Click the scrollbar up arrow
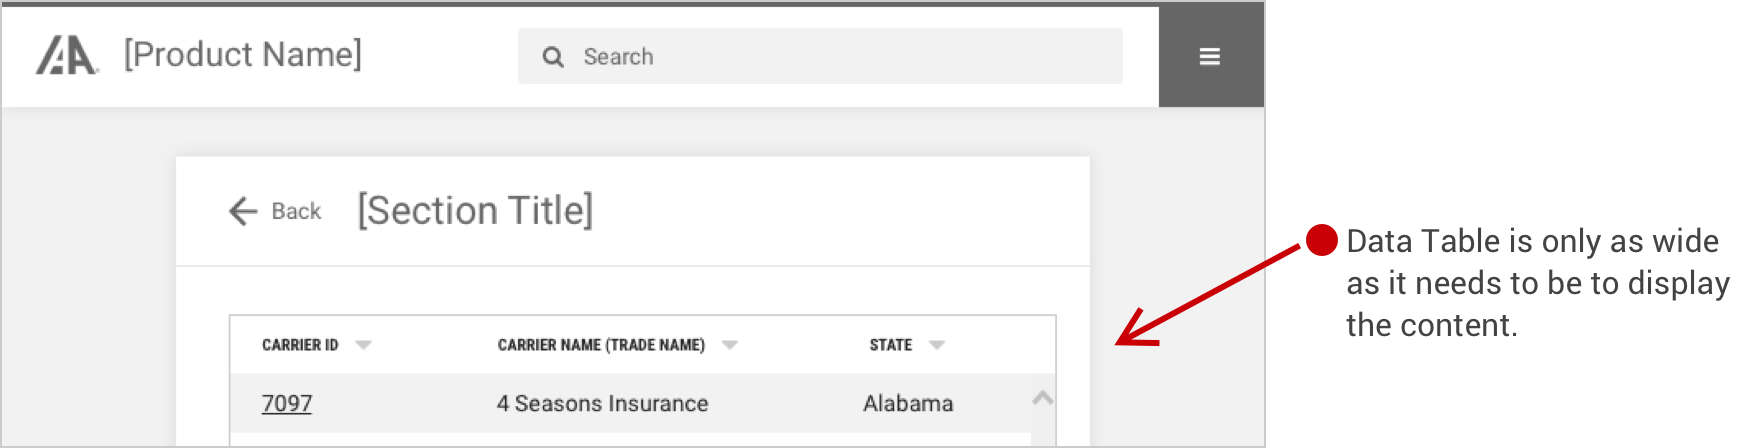The width and height of the screenshot is (1746, 448). tap(1043, 398)
